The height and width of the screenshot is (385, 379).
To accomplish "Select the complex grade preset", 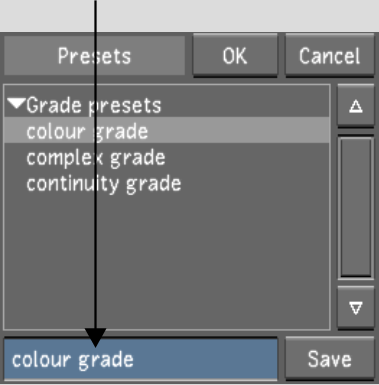I will coord(96,157).
